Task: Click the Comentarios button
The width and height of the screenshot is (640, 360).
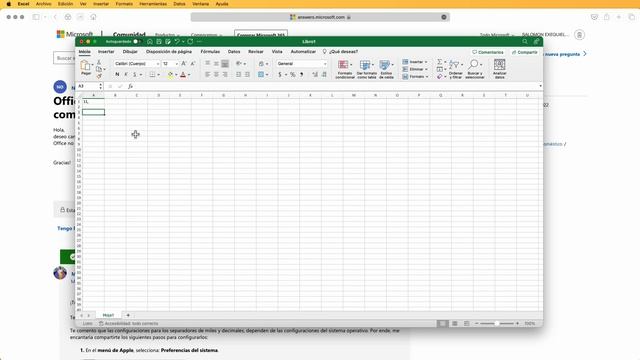Action: [x=488, y=52]
